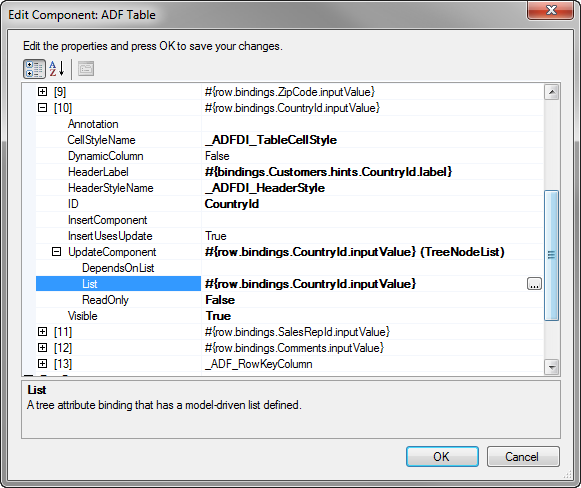
Task: Click the _ADF_RowKeyColumn value
Action: 258,363
